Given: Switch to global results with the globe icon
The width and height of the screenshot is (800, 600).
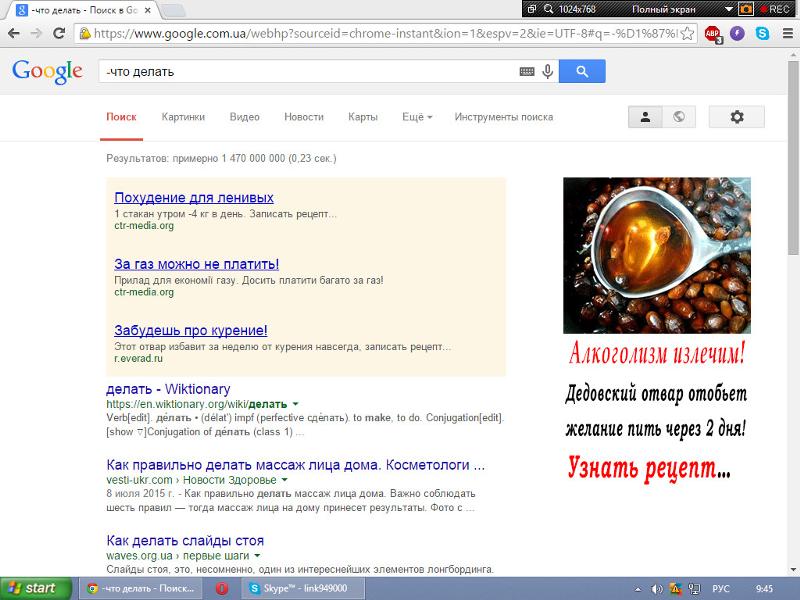Looking at the screenshot, I should pos(679,117).
